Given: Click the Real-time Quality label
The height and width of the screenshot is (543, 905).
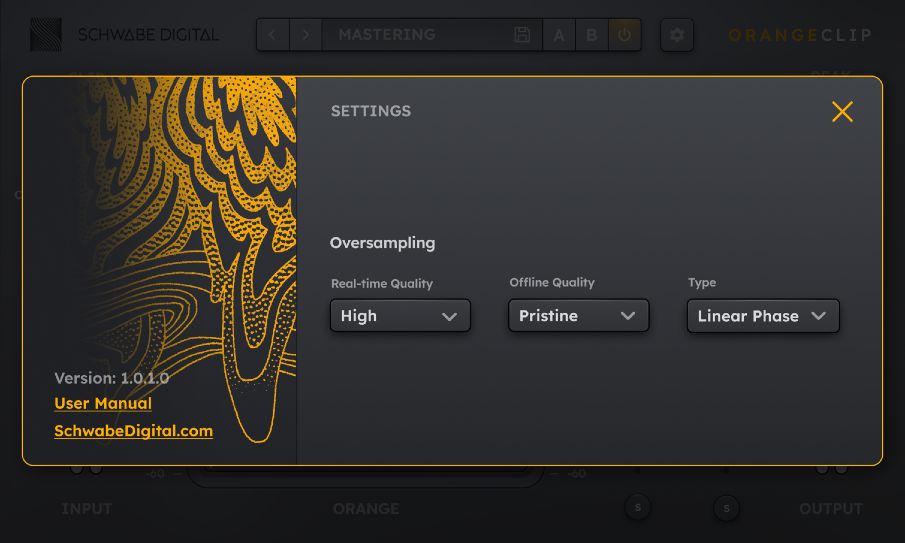Looking at the screenshot, I should (382, 283).
